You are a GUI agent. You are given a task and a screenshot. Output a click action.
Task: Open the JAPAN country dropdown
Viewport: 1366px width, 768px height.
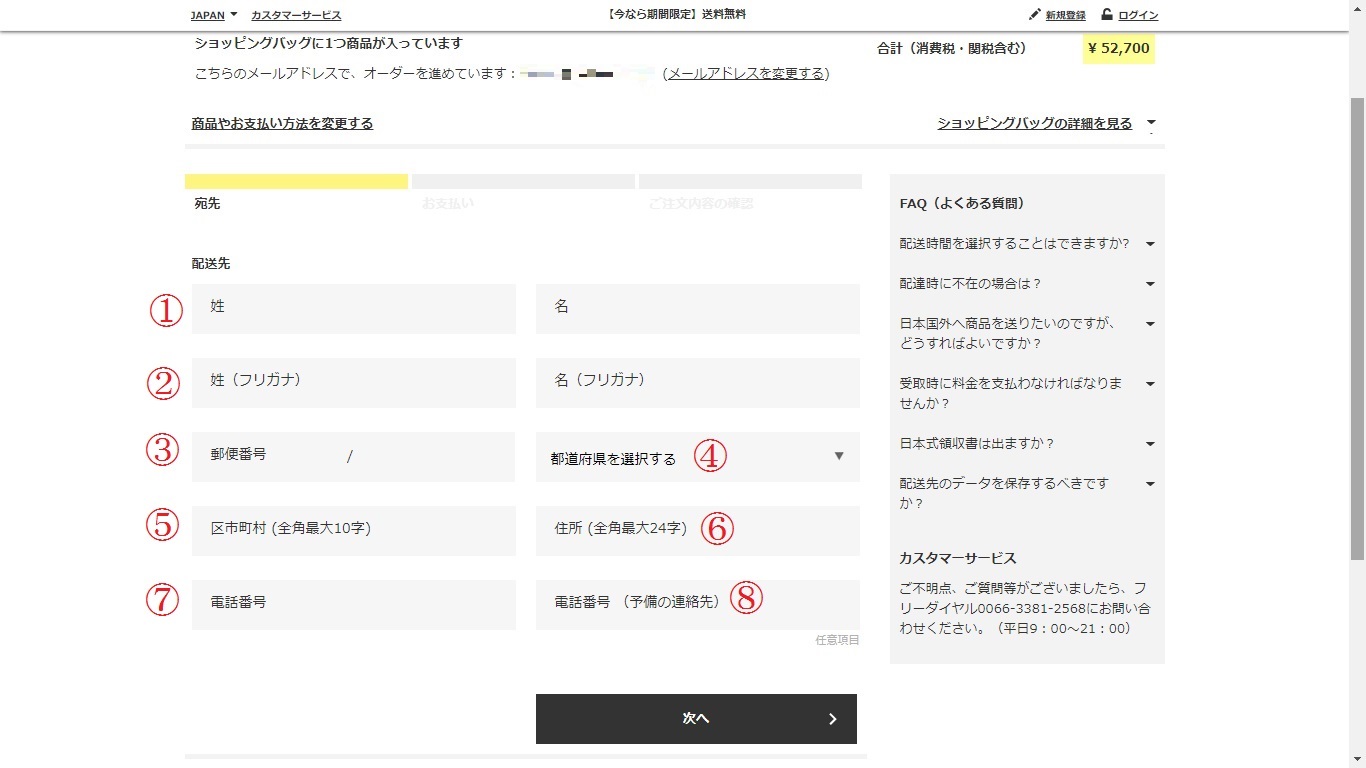coord(213,15)
